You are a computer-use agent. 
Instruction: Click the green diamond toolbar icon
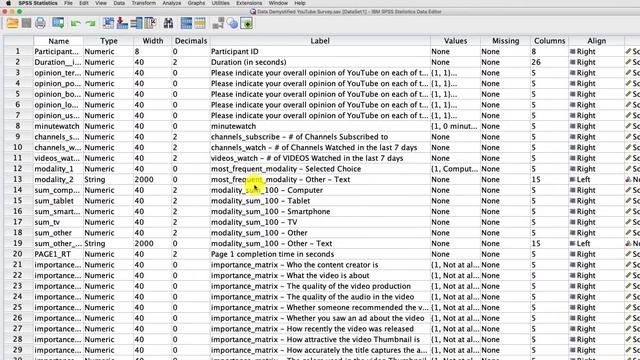(247, 23)
